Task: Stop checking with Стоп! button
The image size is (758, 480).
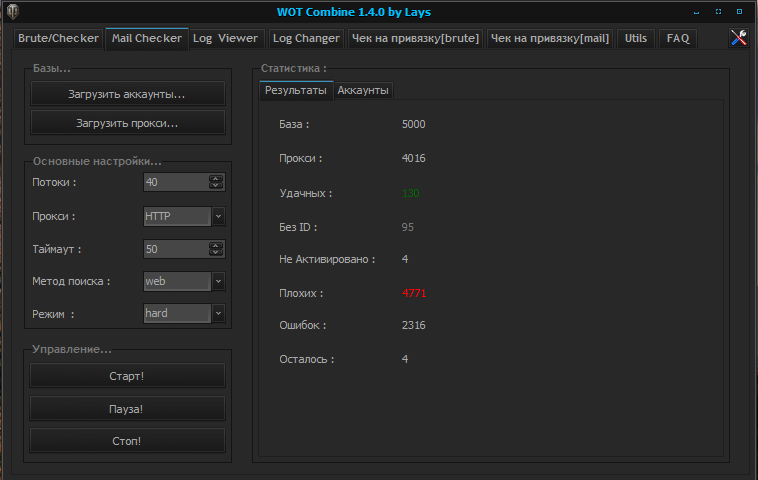Action: coord(127,440)
